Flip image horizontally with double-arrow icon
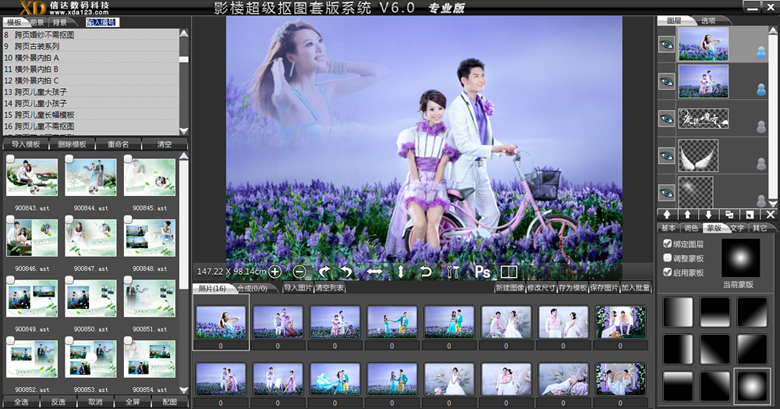780x409 pixels. 375,272
